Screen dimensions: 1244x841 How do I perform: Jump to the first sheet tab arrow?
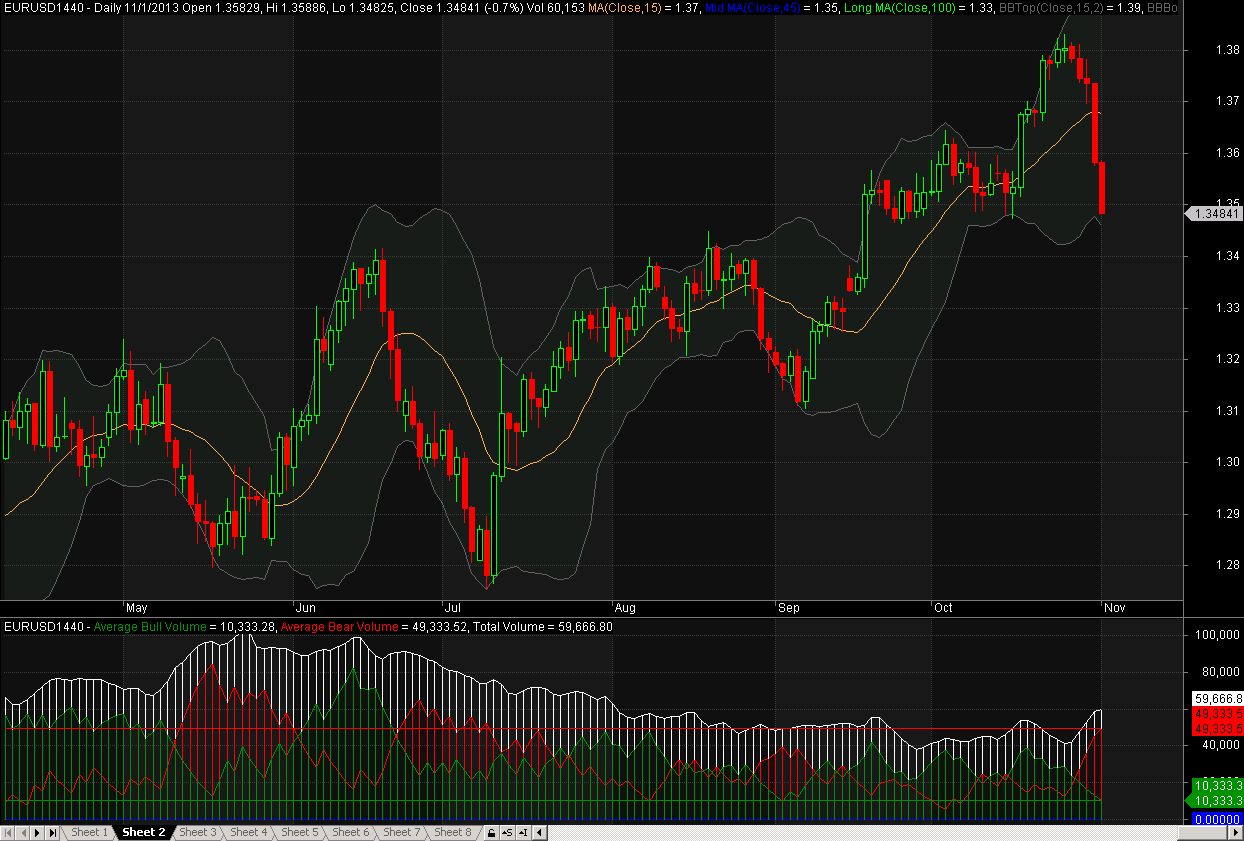(x=8, y=832)
